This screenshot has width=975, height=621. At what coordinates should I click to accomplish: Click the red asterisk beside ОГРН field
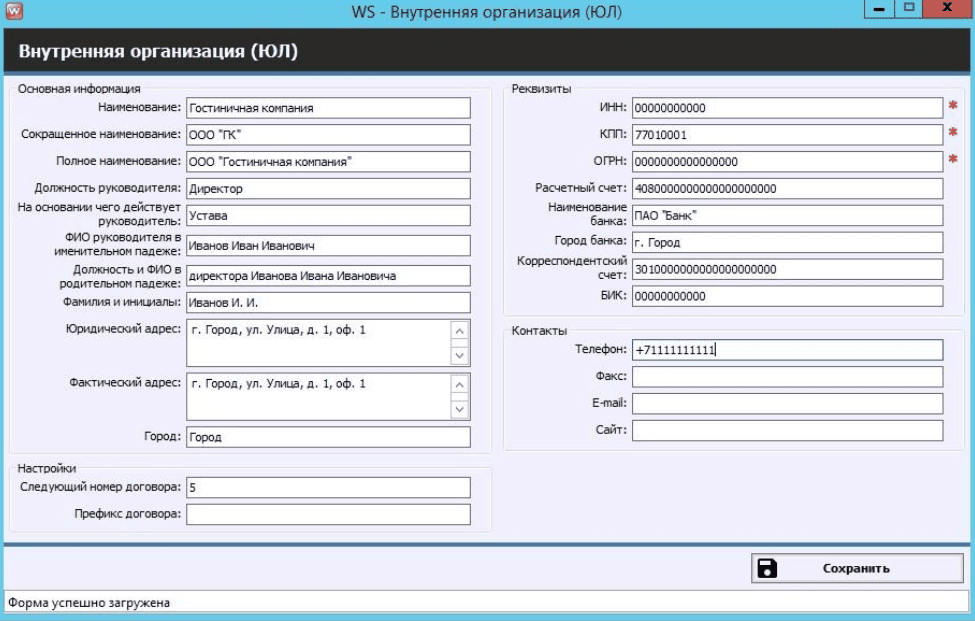tap(953, 160)
